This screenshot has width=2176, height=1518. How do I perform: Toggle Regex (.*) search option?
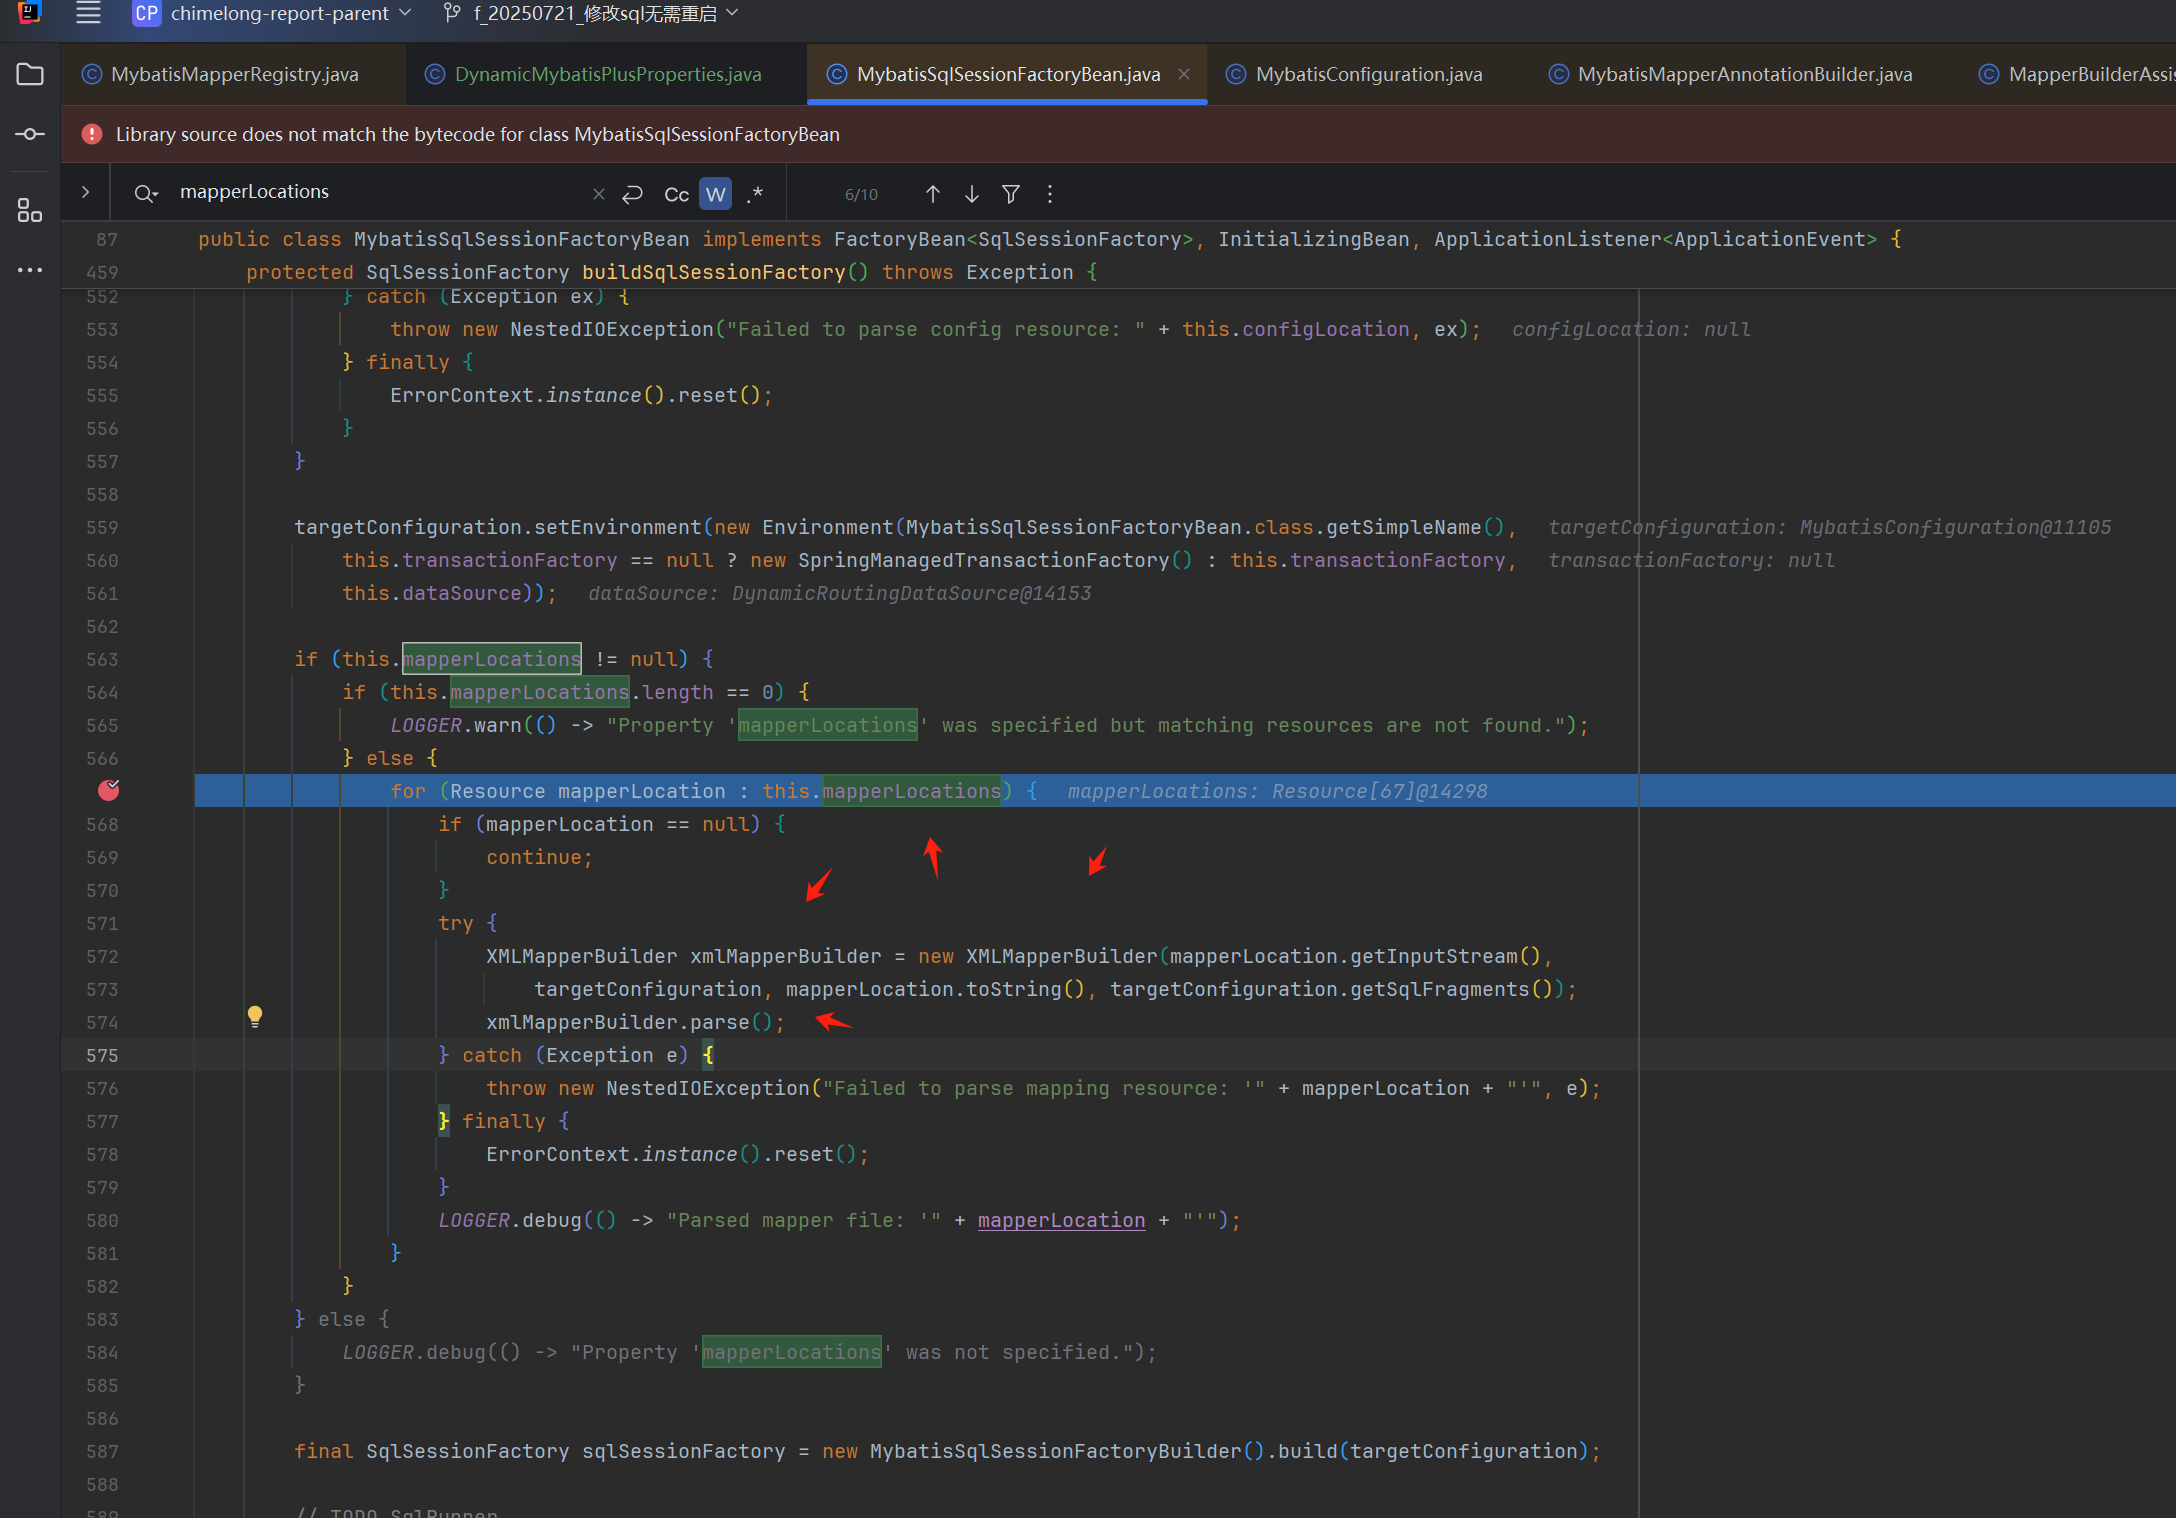[755, 194]
